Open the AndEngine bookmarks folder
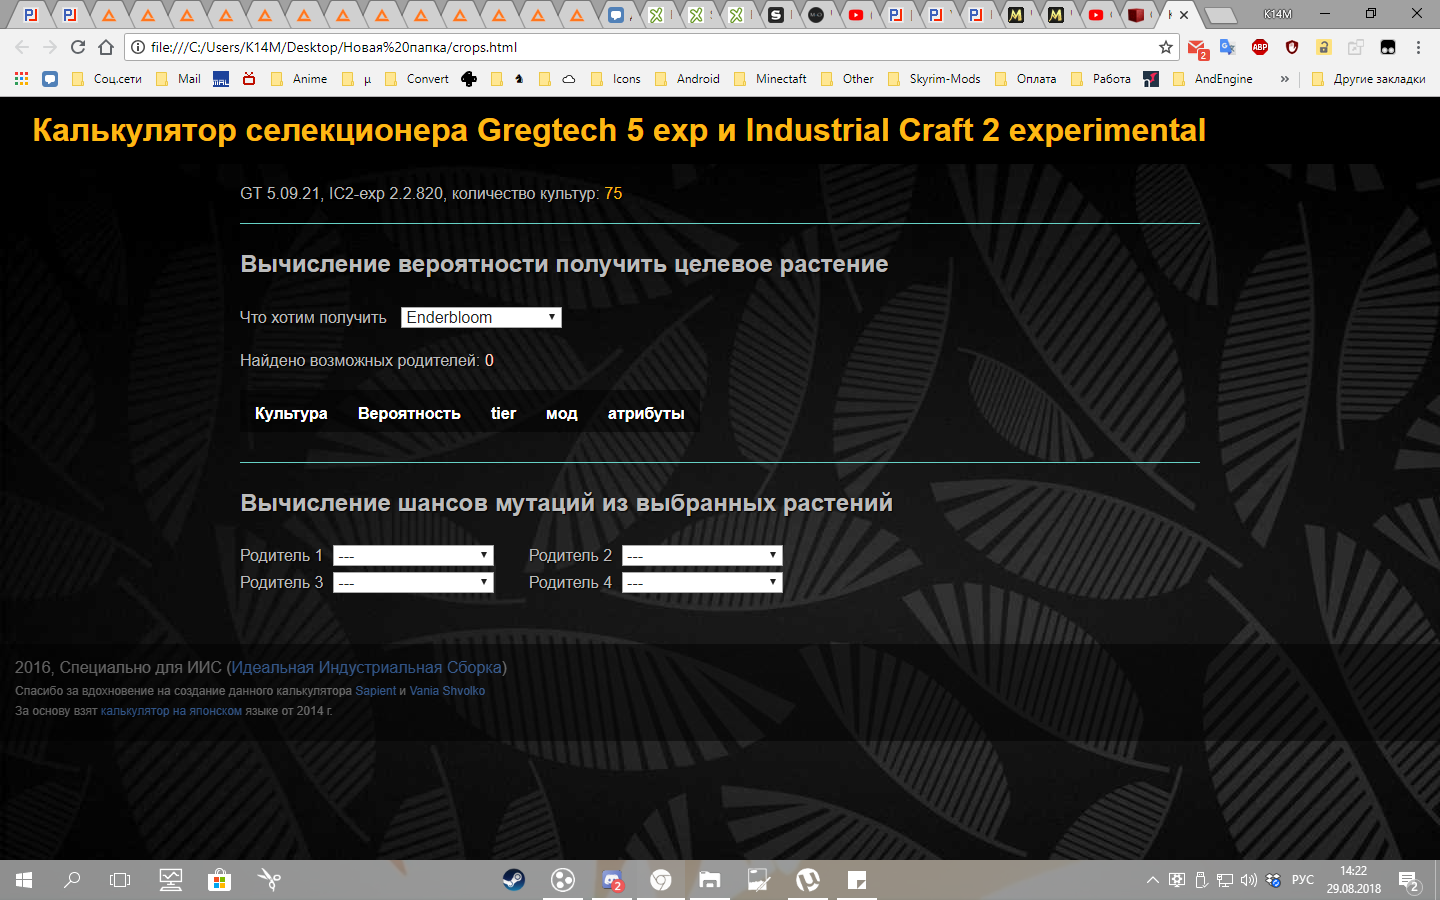The image size is (1440, 900). [x=1212, y=79]
